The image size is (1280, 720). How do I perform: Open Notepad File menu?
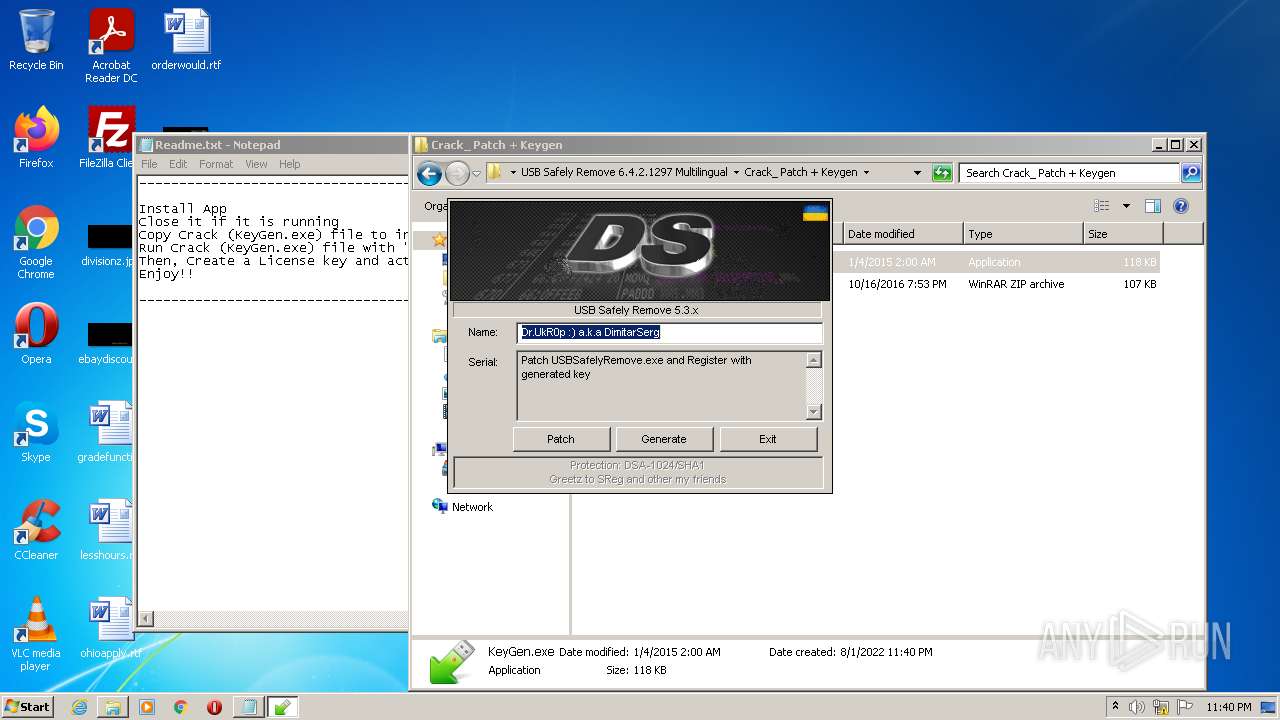(x=149, y=164)
